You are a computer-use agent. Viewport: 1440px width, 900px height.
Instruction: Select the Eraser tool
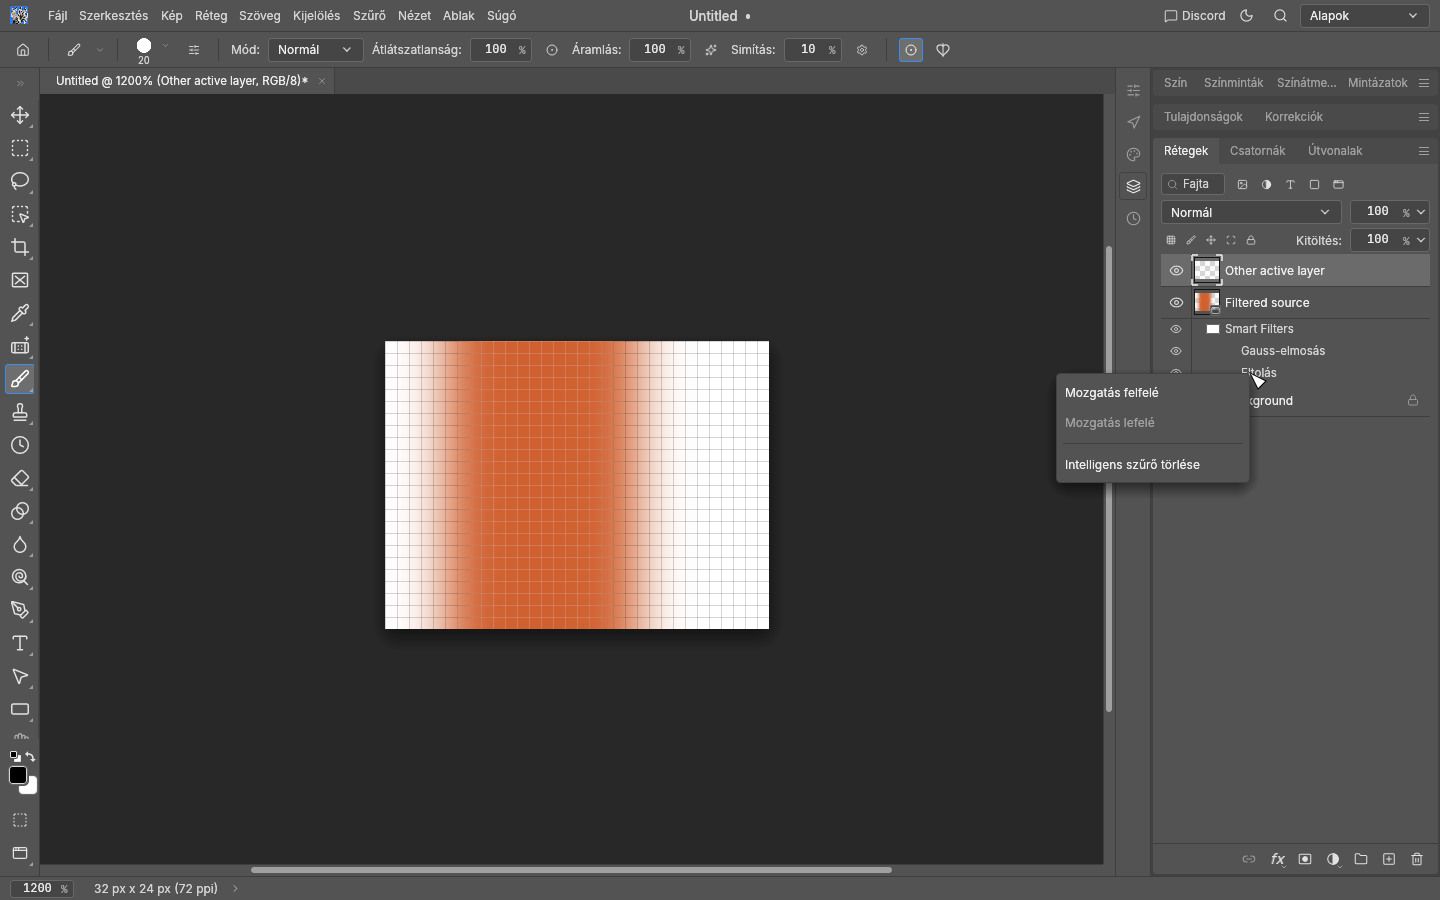click(x=20, y=478)
